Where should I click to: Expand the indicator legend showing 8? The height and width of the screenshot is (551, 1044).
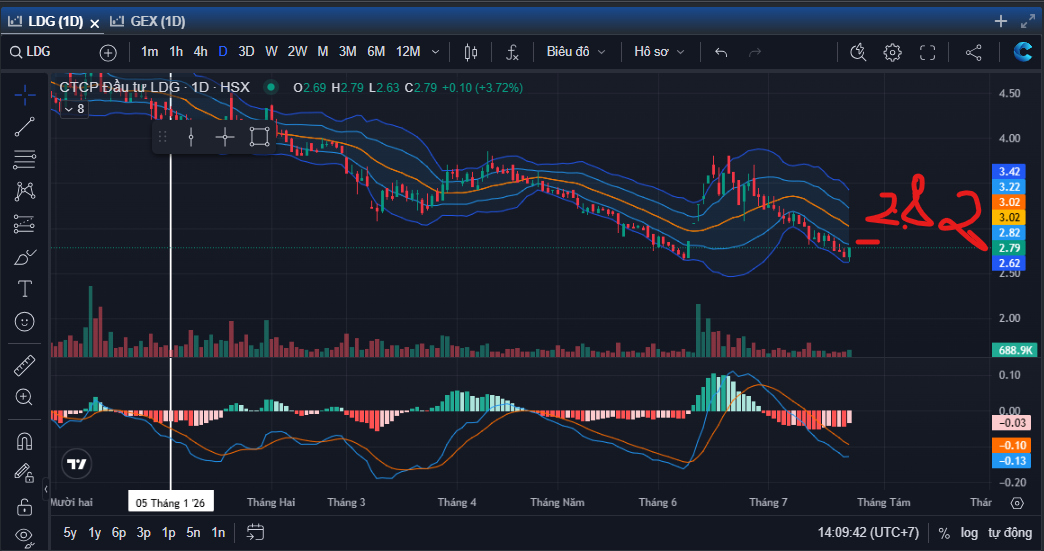pos(73,108)
